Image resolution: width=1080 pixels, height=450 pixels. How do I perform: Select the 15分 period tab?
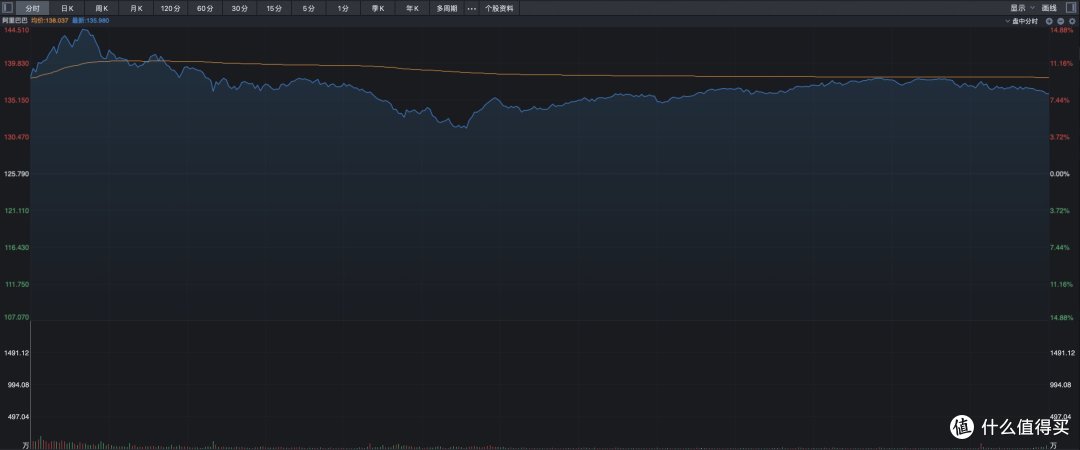point(274,8)
